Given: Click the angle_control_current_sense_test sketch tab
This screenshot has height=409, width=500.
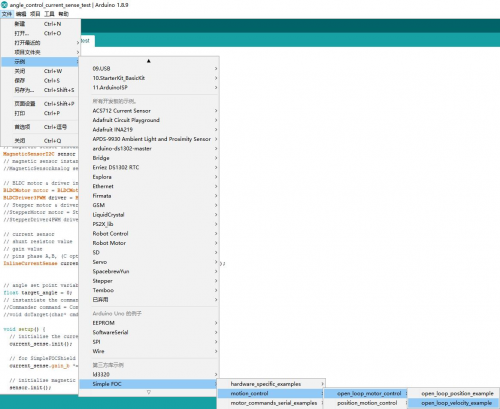Looking at the screenshot, I should (x=87, y=41).
